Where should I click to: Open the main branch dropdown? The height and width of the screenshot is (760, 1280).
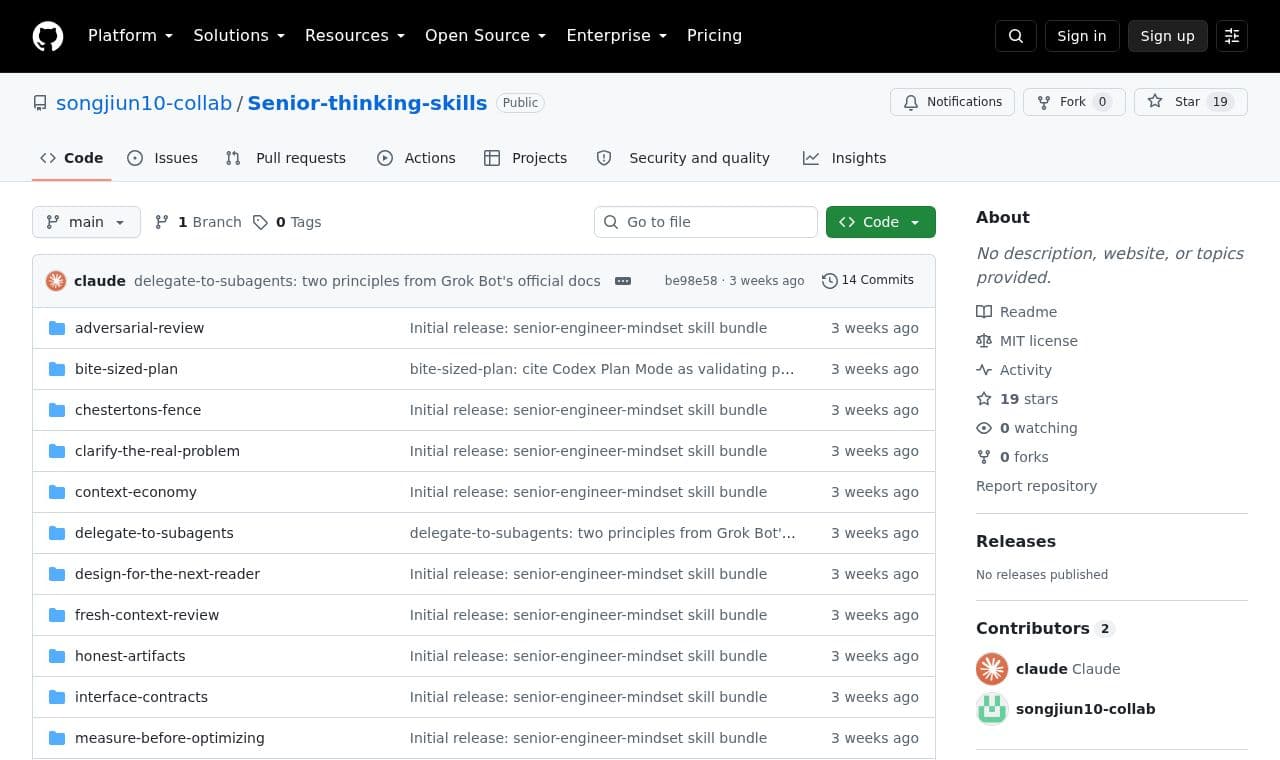pyautogui.click(x=86, y=222)
